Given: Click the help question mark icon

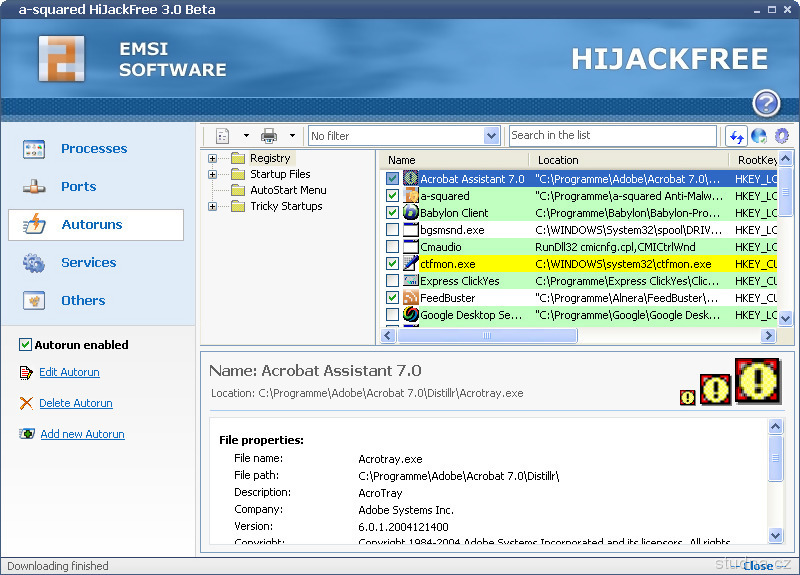Looking at the screenshot, I should coord(766,102).
